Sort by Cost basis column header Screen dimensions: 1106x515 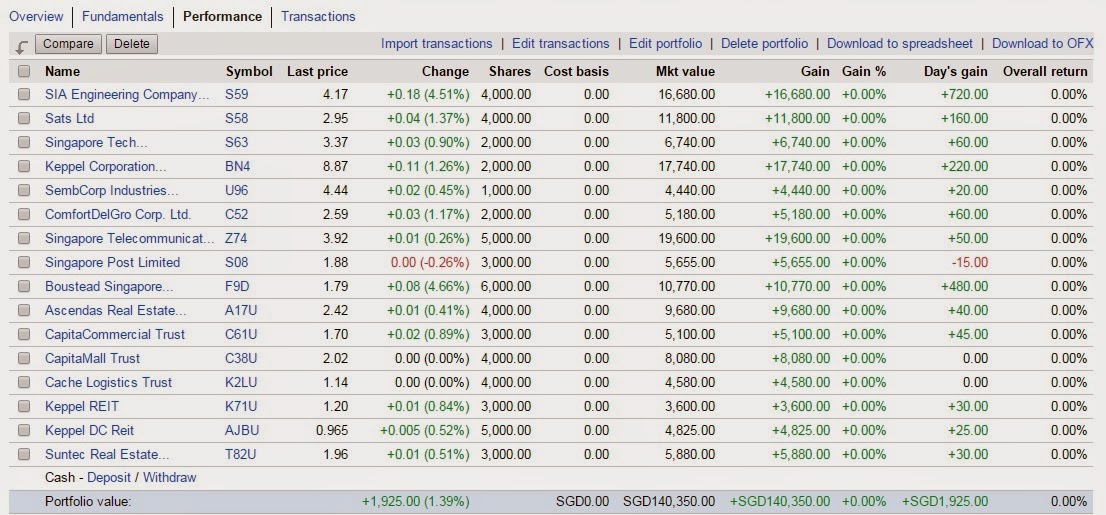pyautogui.click(x=576, y=71)
